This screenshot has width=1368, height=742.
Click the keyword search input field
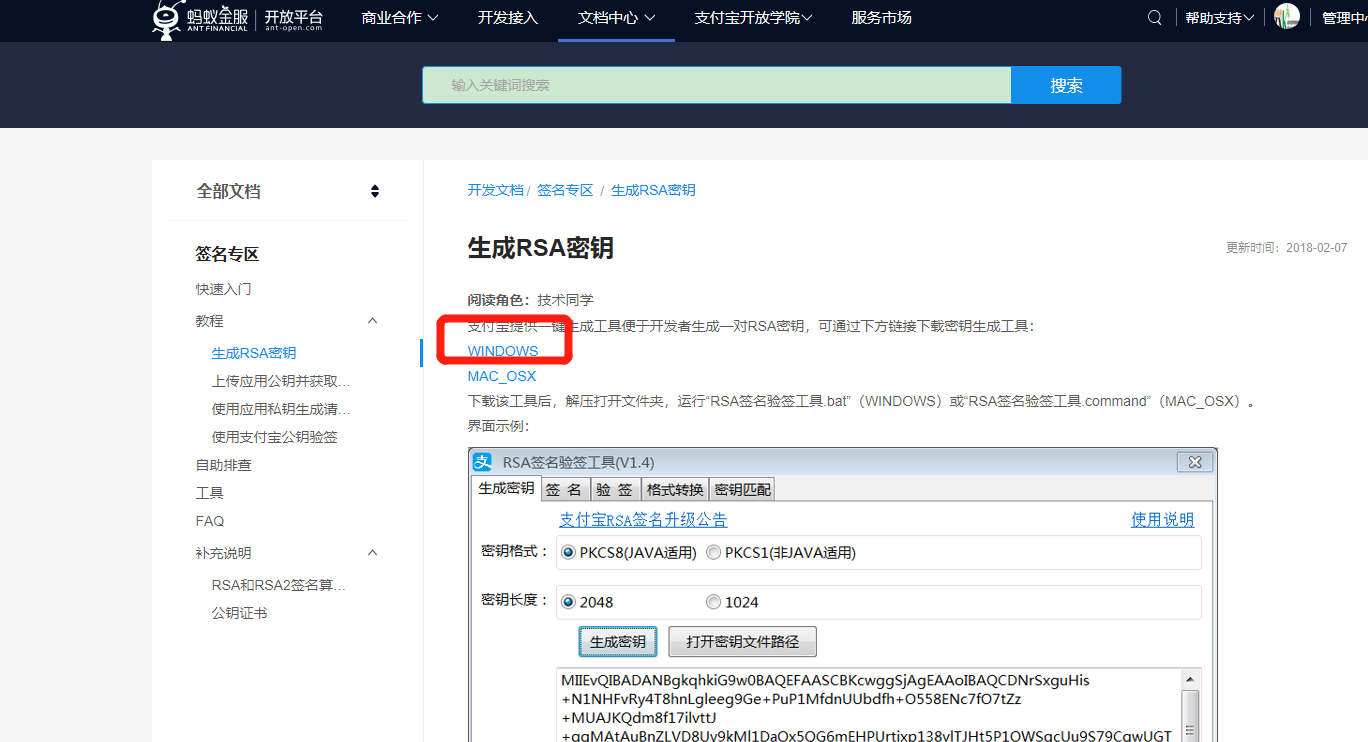click(716, 85)
